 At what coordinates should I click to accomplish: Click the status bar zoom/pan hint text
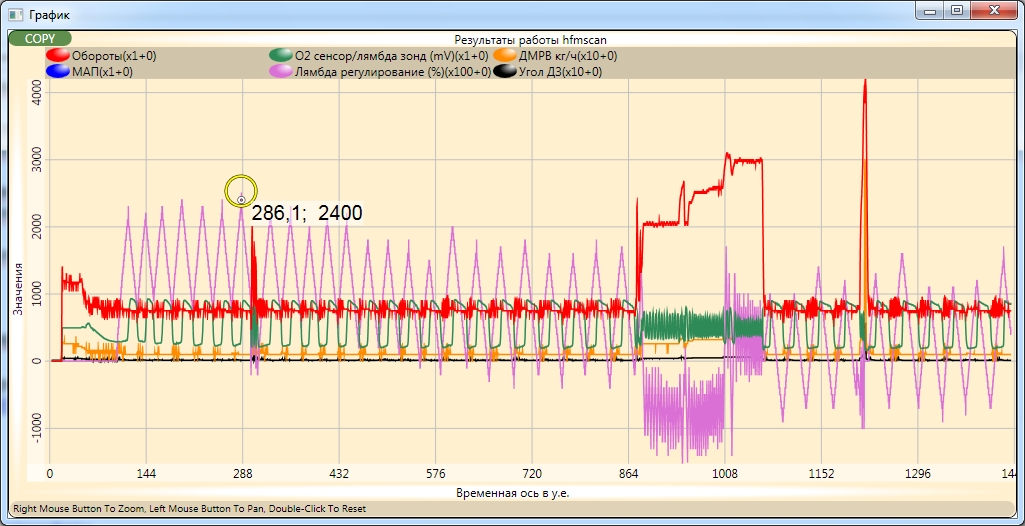[x=190, y=508]
